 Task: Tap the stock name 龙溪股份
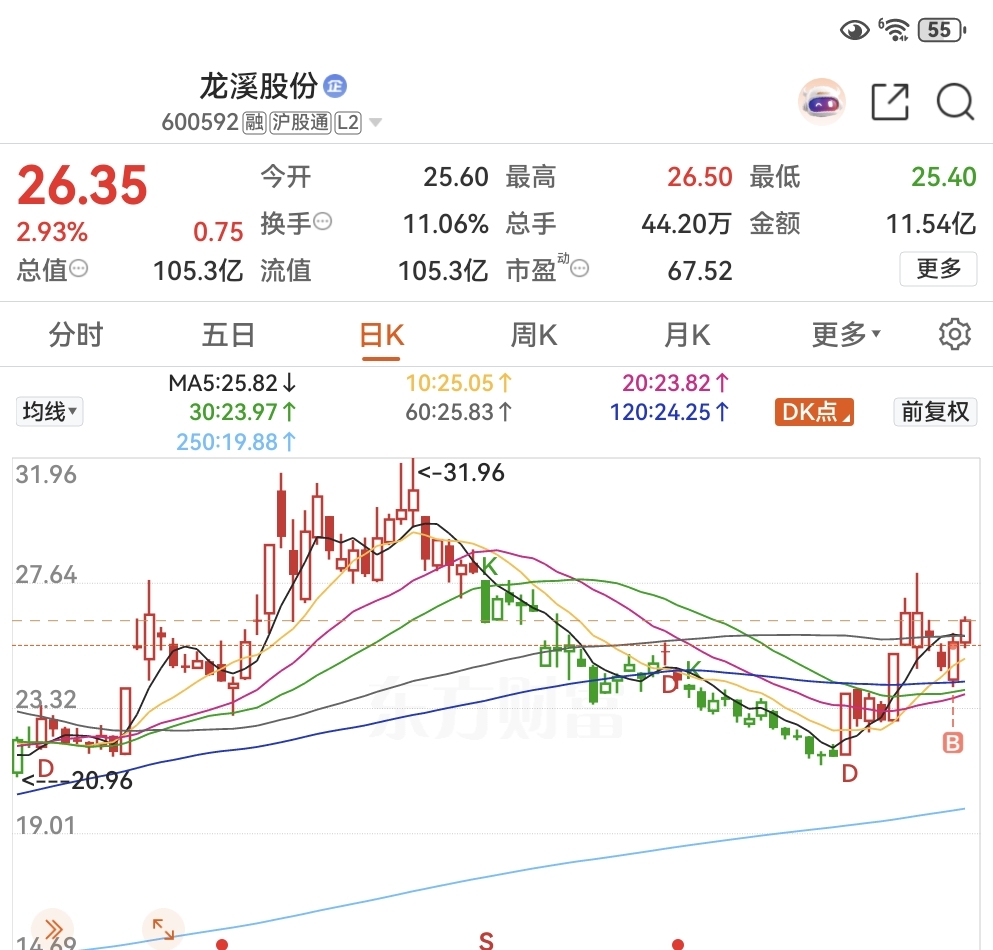pyautogui.click(x=258, y=86)
